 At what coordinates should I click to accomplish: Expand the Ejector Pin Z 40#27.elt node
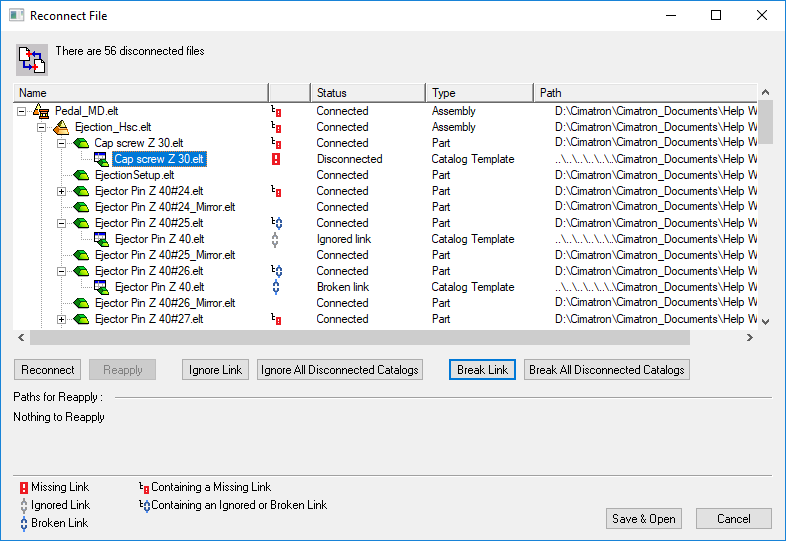(61, 319)
